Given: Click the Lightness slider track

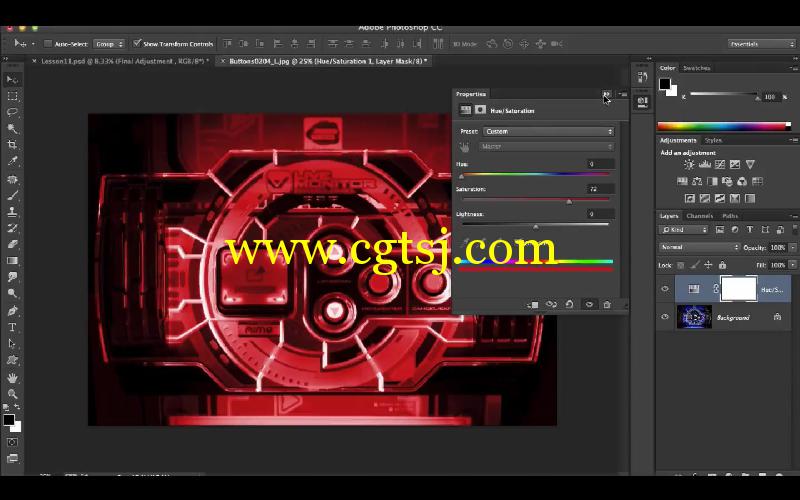Looking at the screenshot, I should [x=536, y=224].
